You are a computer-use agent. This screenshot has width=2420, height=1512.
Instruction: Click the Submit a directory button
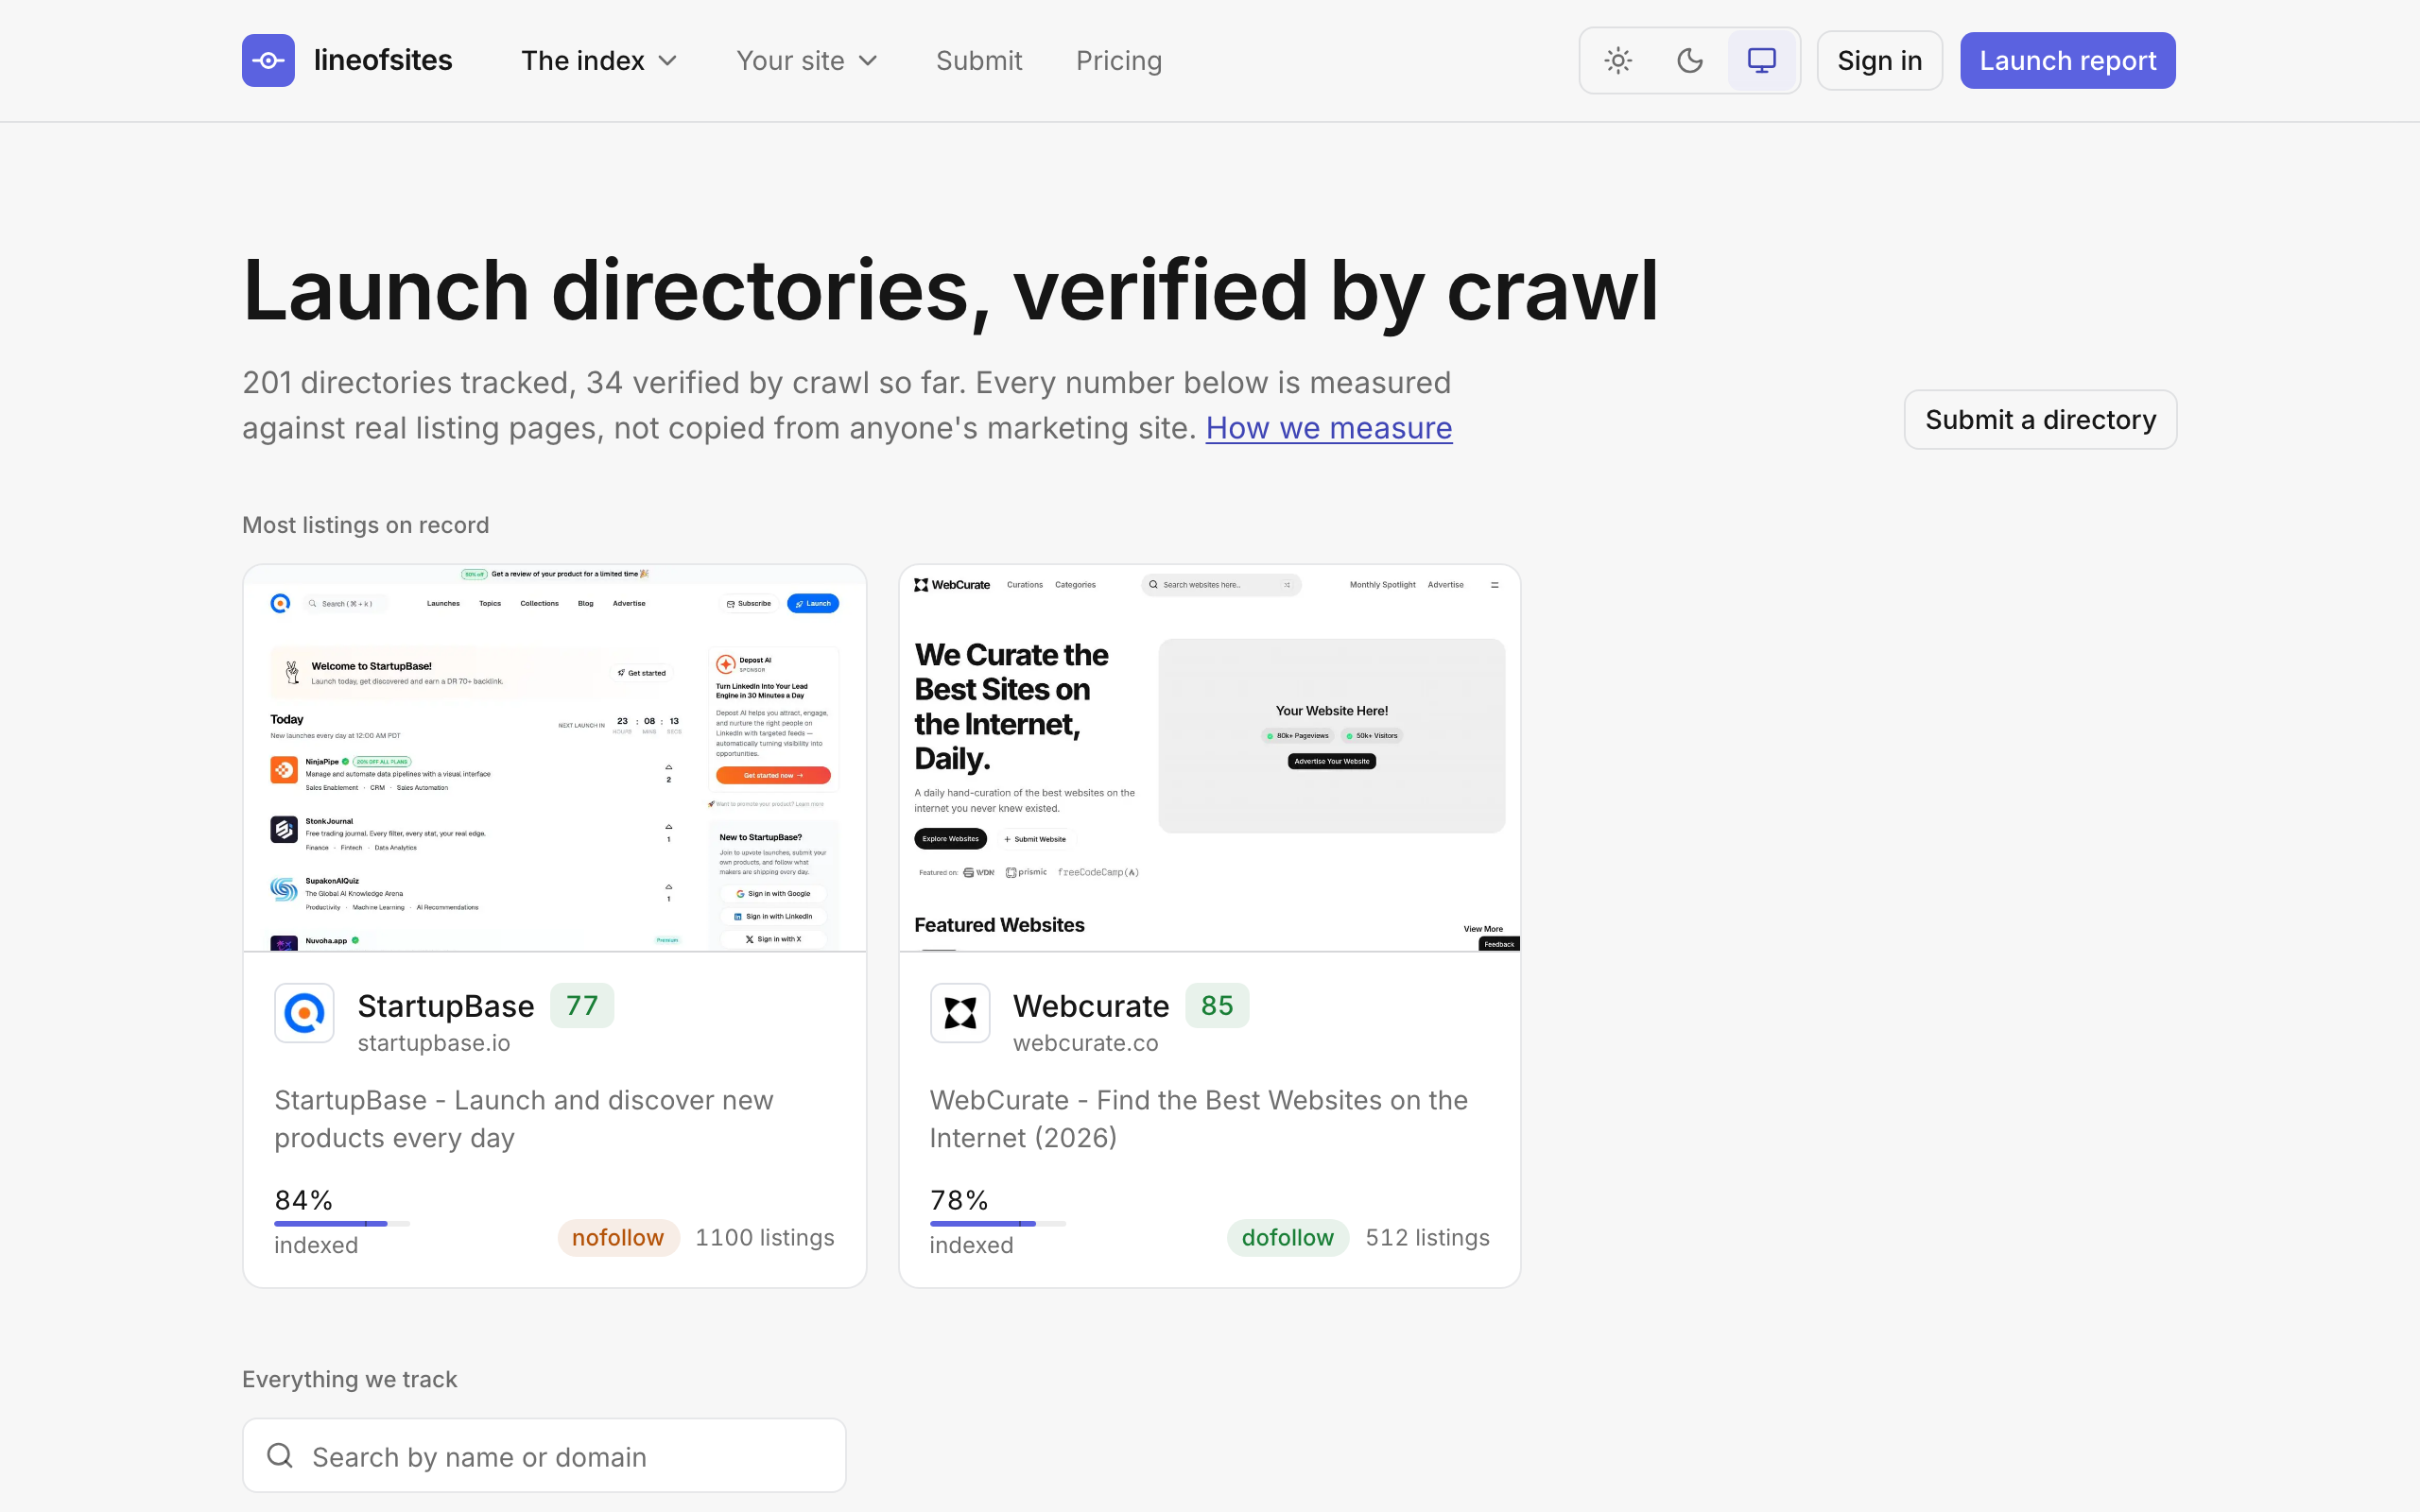(x=2041, y=419)
